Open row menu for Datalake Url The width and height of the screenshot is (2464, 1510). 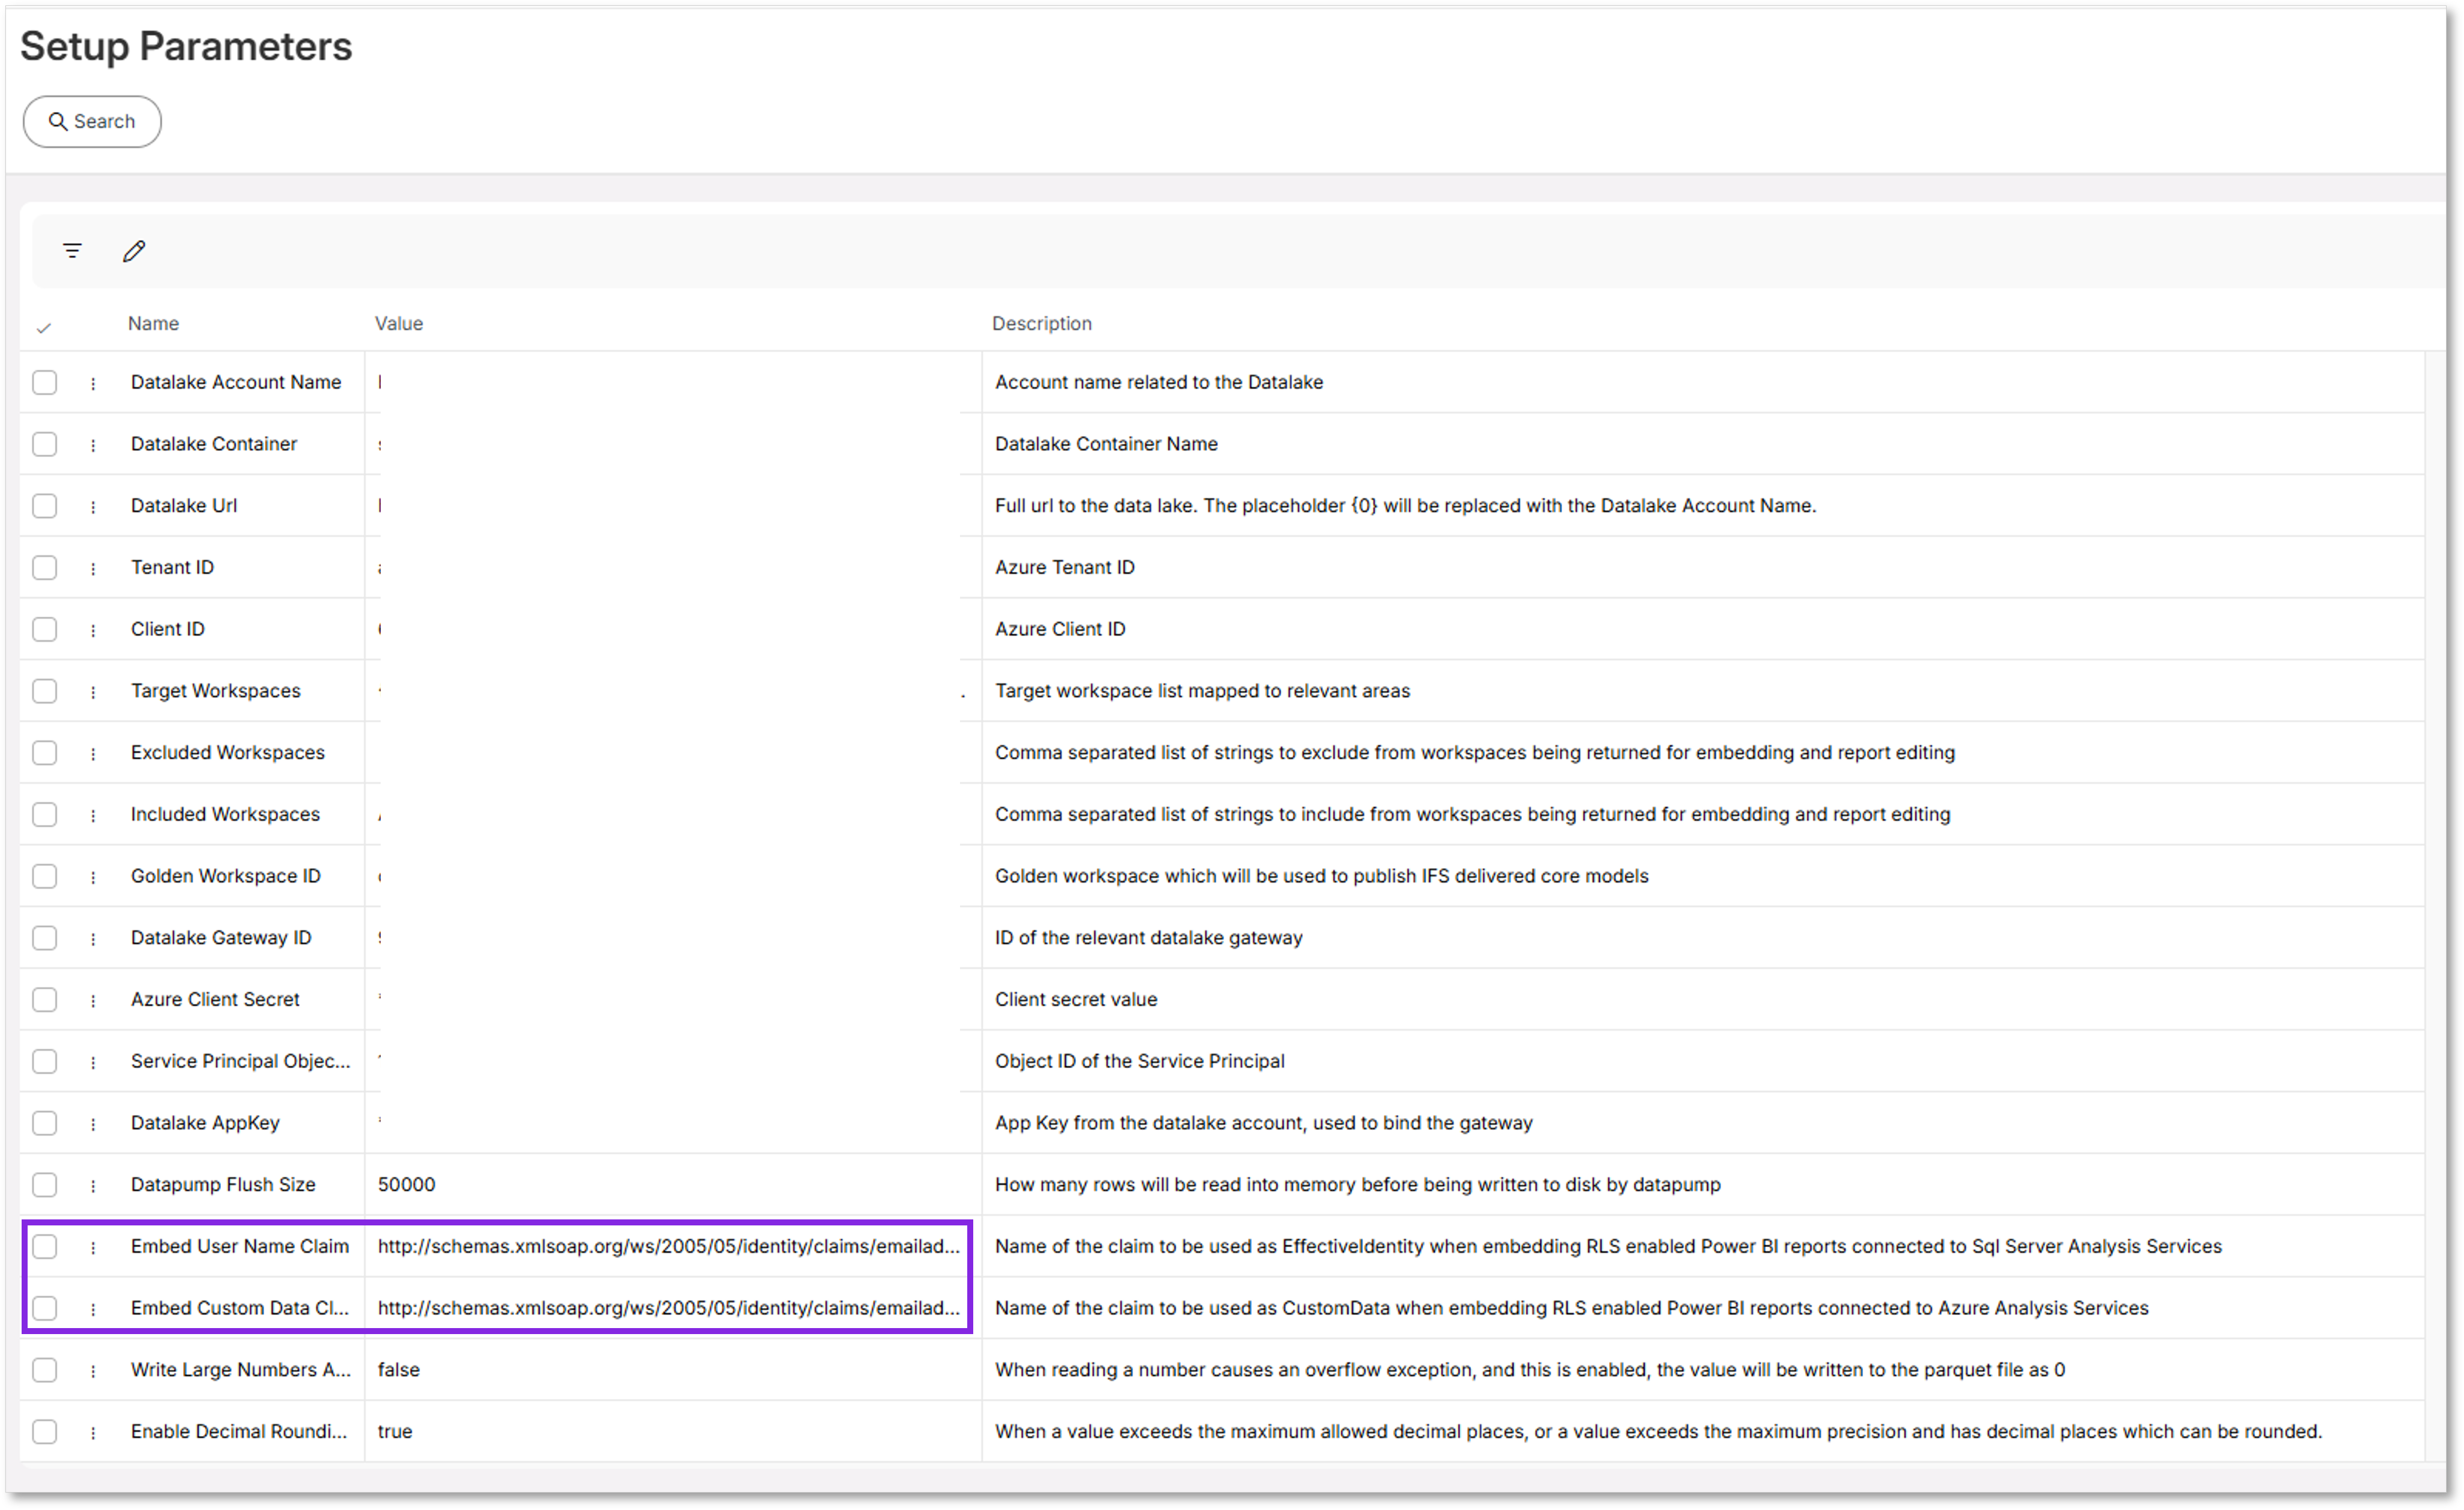tap(93, 507)
